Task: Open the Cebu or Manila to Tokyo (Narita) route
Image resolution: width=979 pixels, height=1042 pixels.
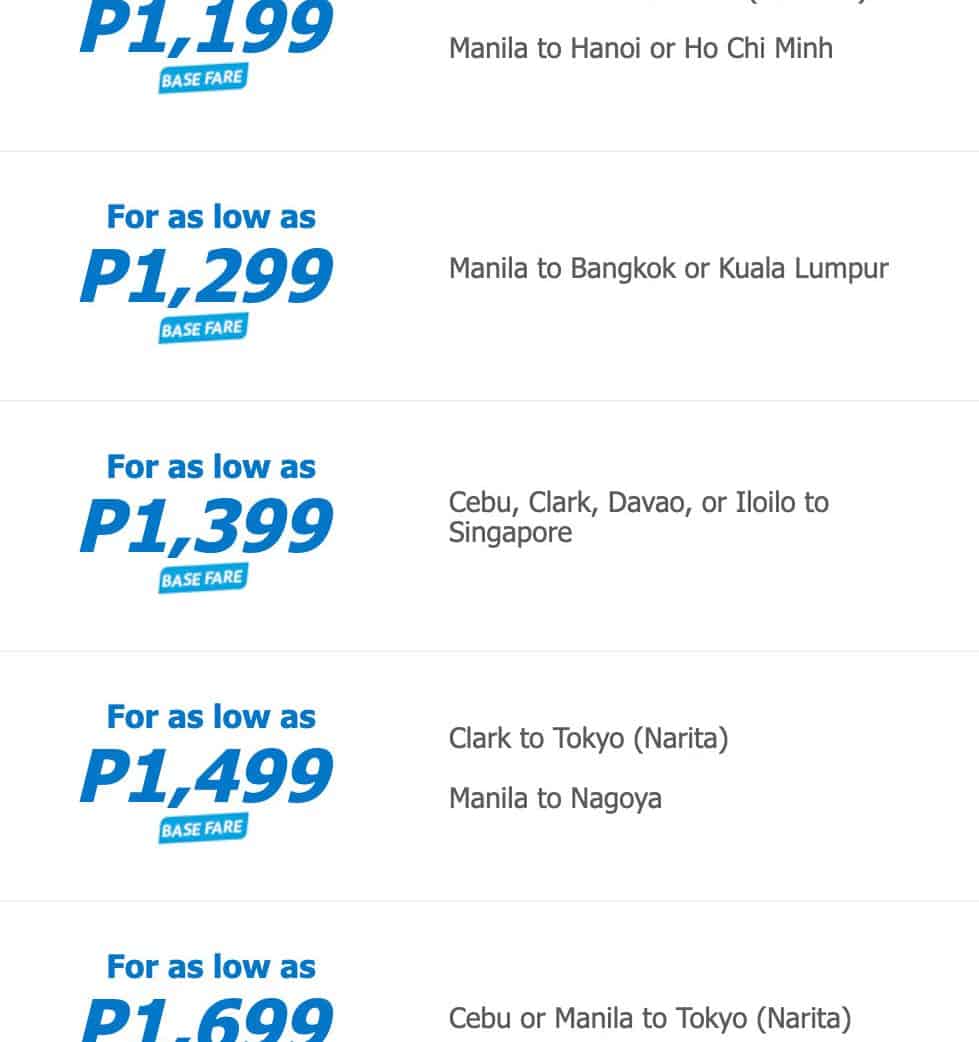Action: click(650, 1019)
